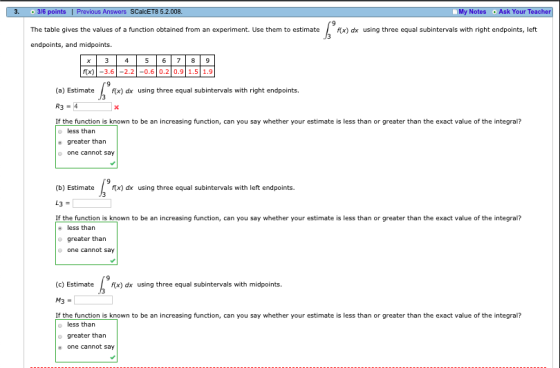Select 'one cannot say' for part (b)
Screen dimensions: 560x368
click(60, 250)
